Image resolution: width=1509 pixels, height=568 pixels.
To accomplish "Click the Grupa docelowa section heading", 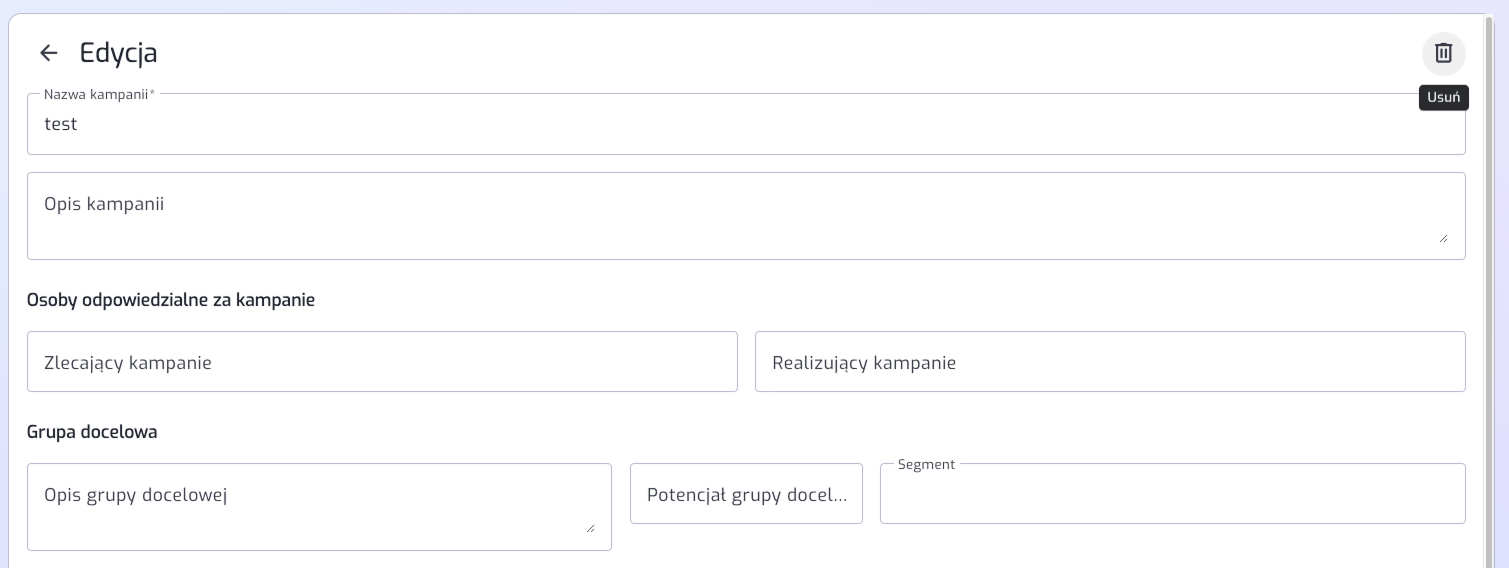I will (92, 432).
